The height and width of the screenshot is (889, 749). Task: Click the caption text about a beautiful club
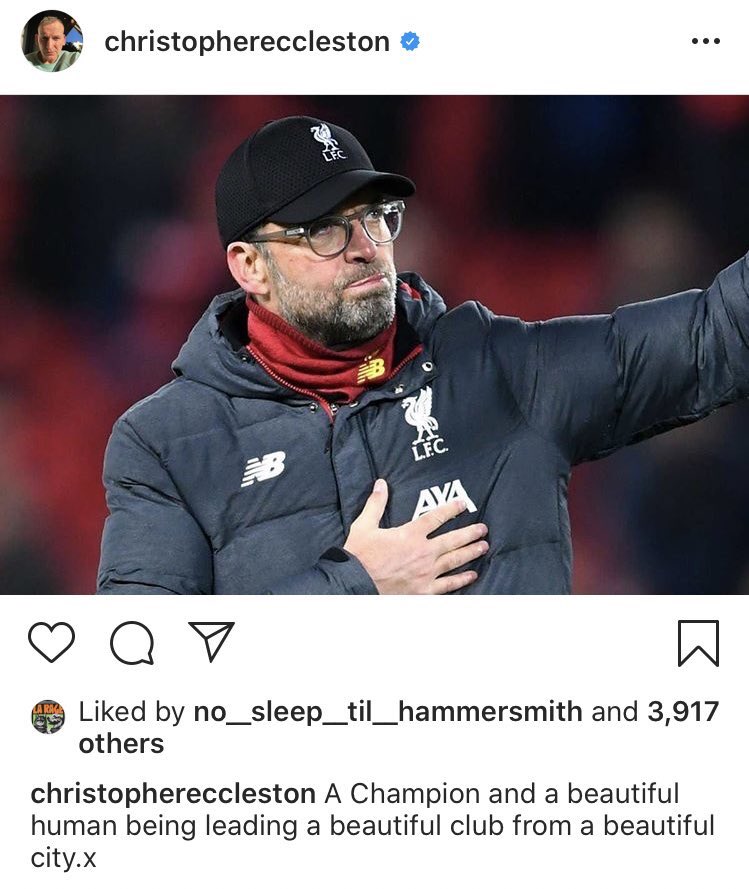point(373,826)
